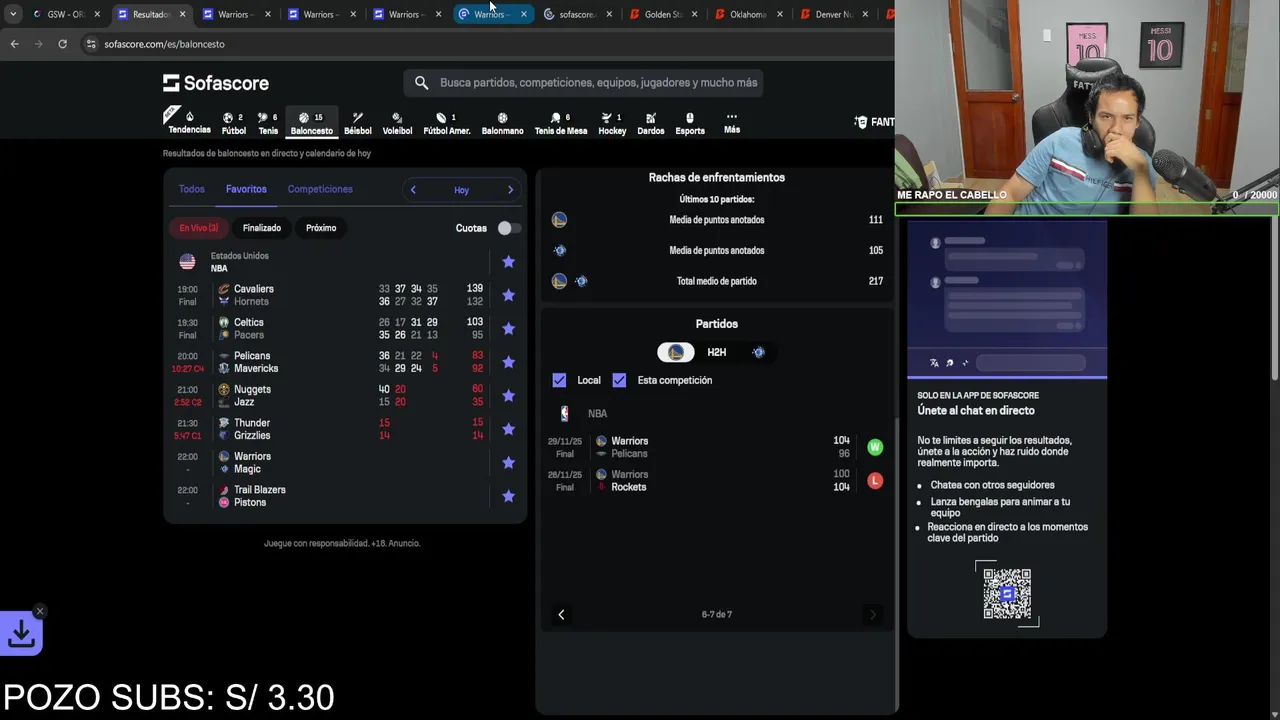Switch to the GSW browser tab
This screenshot has height=720, width=1280.
(x=65, y=15)
